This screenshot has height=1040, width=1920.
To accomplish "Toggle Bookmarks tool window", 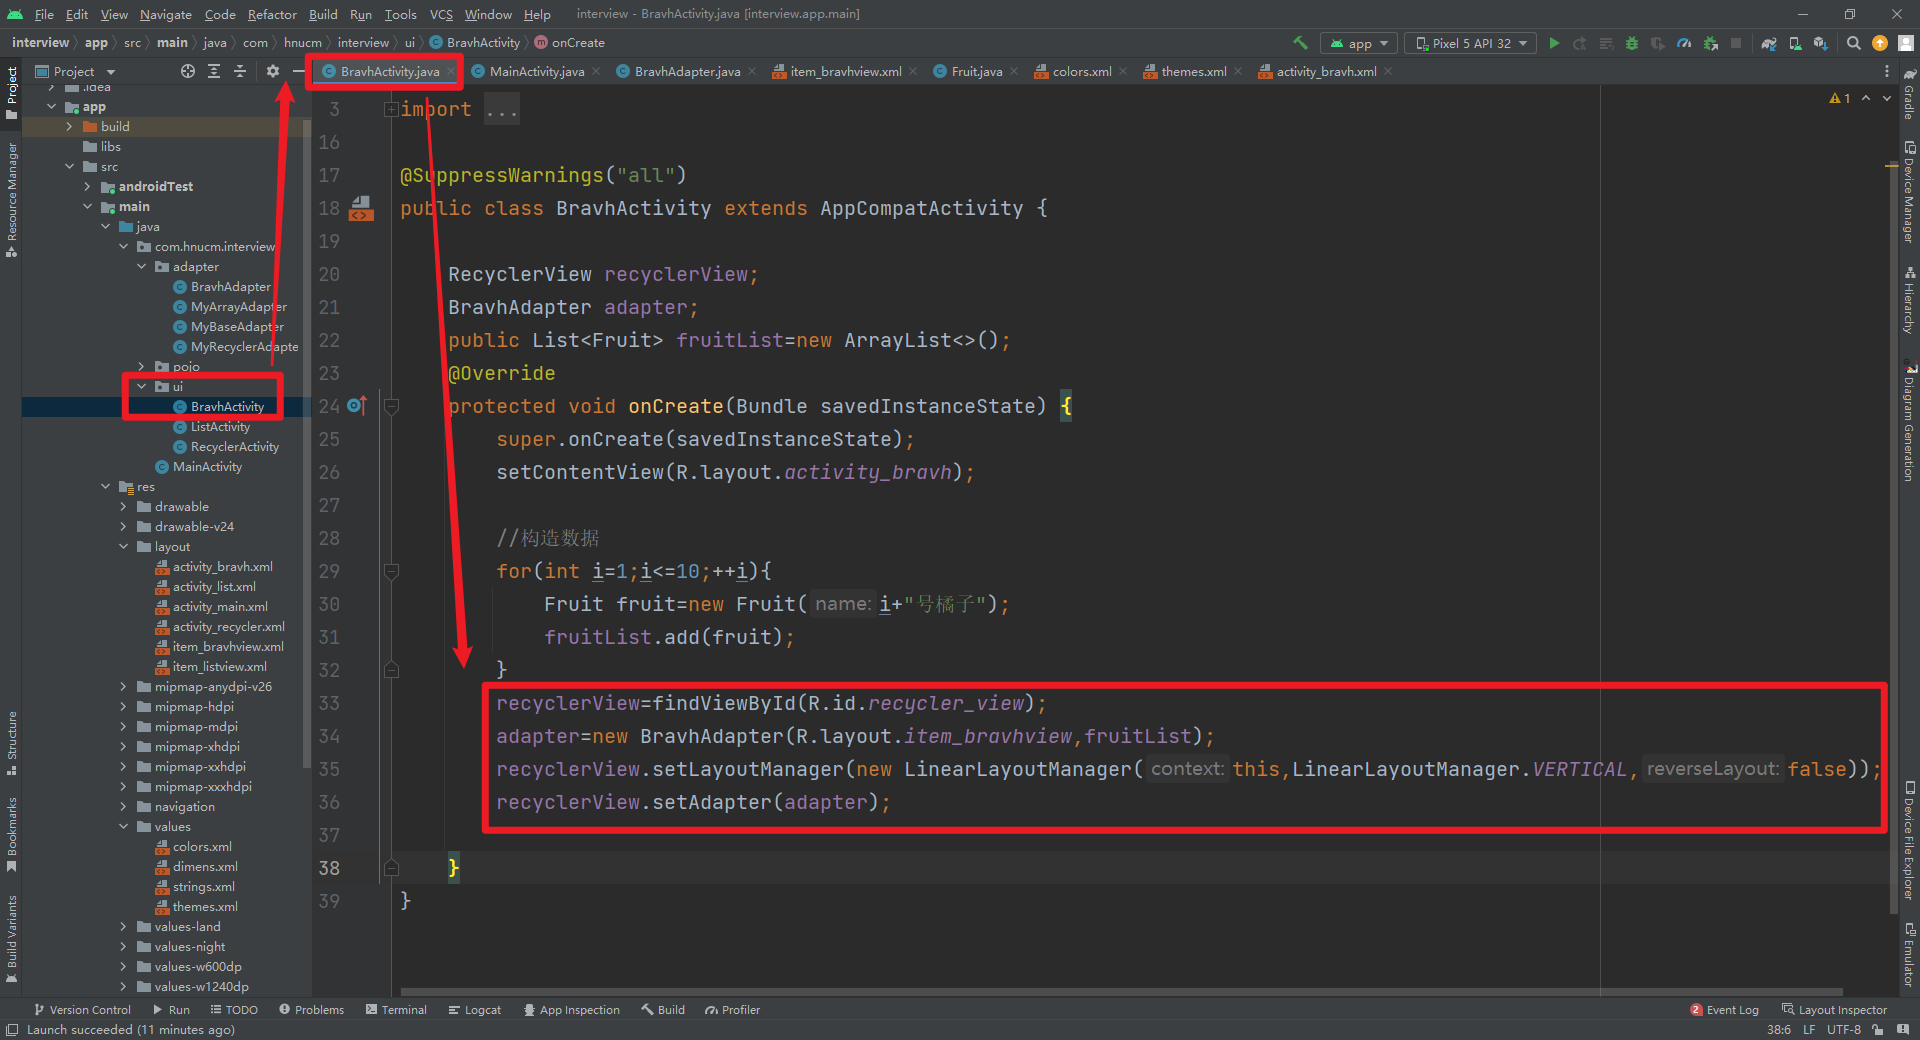I will click(12, 834).
